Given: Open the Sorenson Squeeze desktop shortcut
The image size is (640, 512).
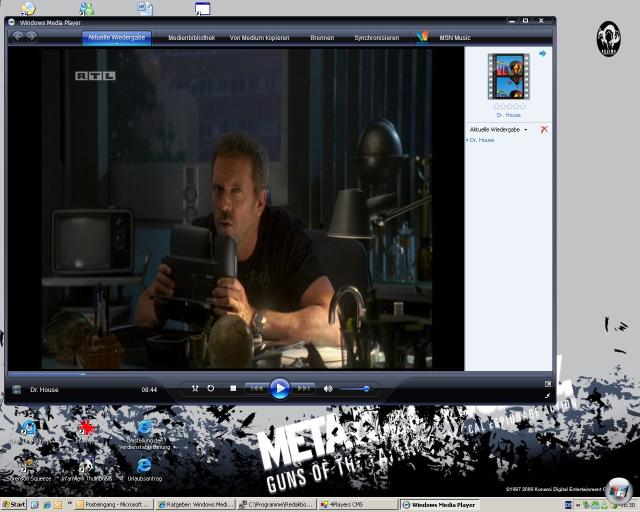Looking at the screenshot, I should pyautogui.click(x=29, y=470).
